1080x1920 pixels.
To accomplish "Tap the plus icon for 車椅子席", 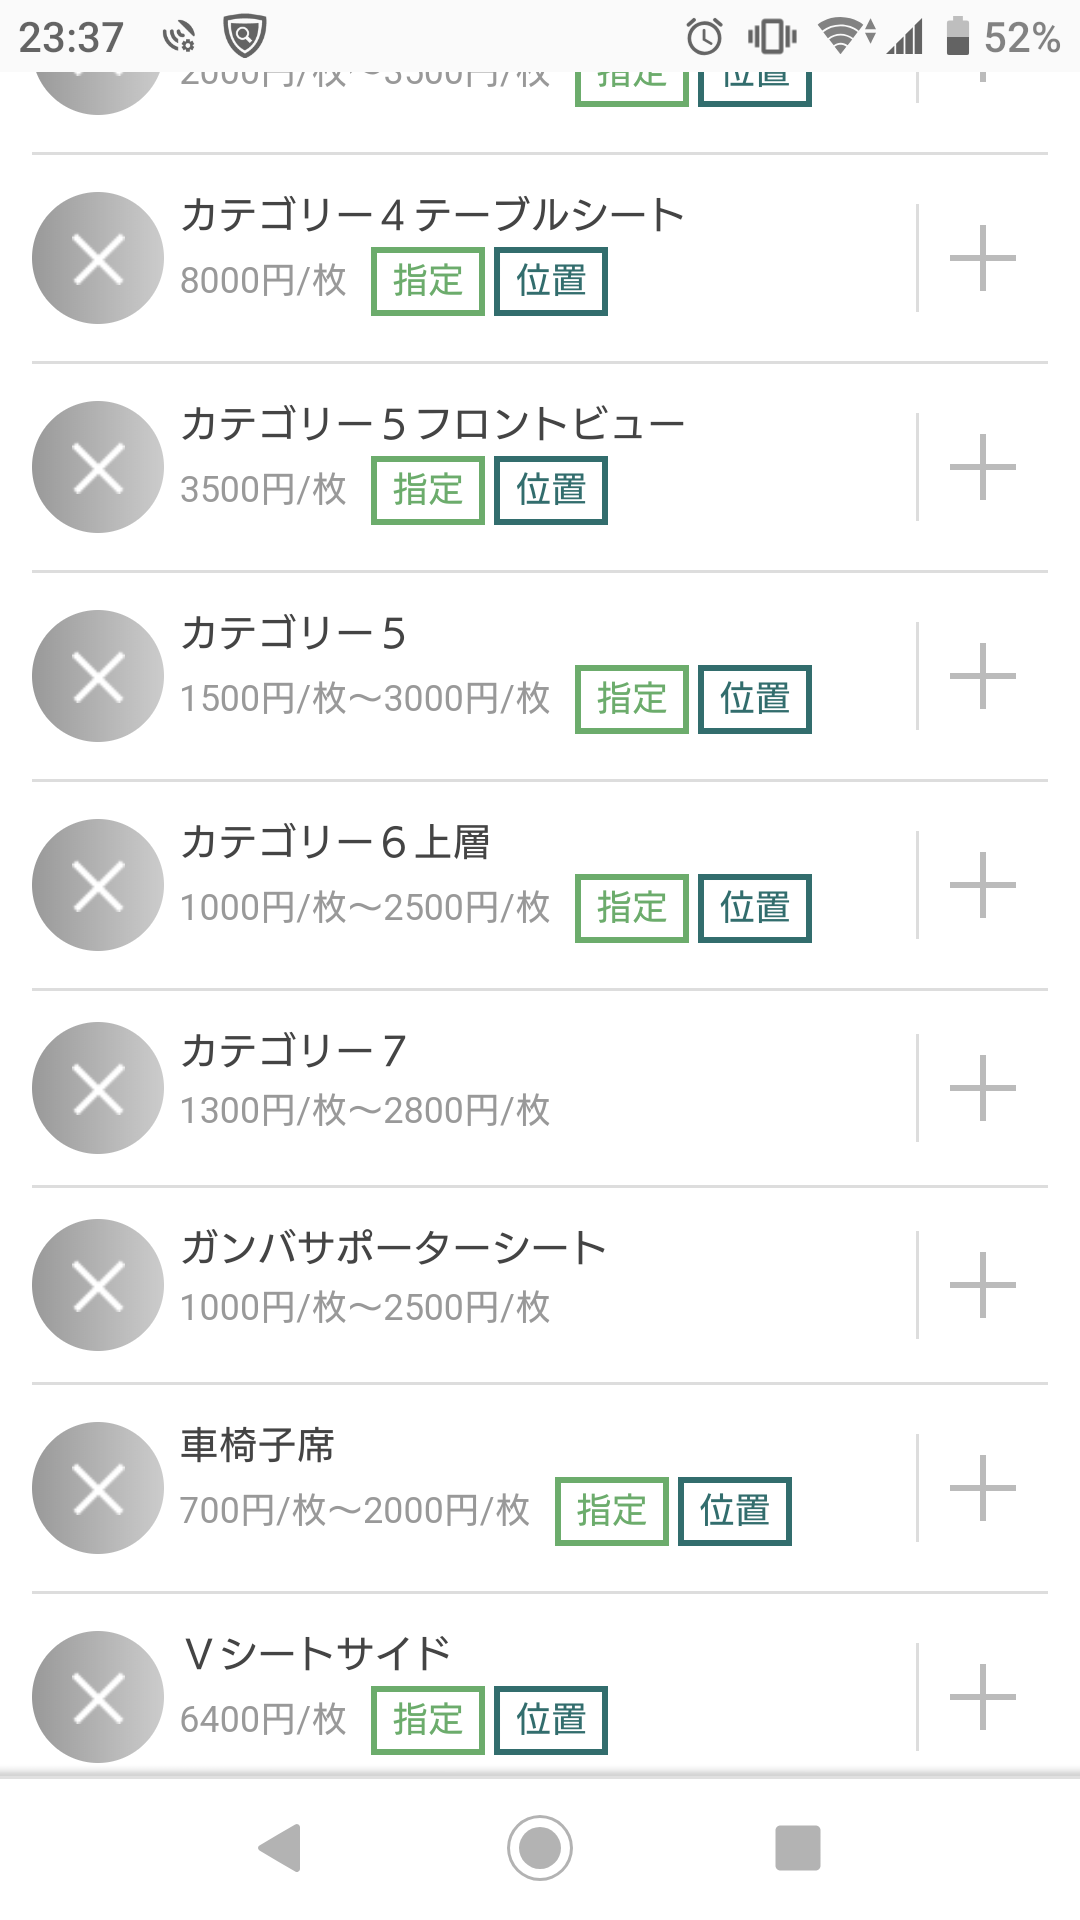I will click(982, 1488).
